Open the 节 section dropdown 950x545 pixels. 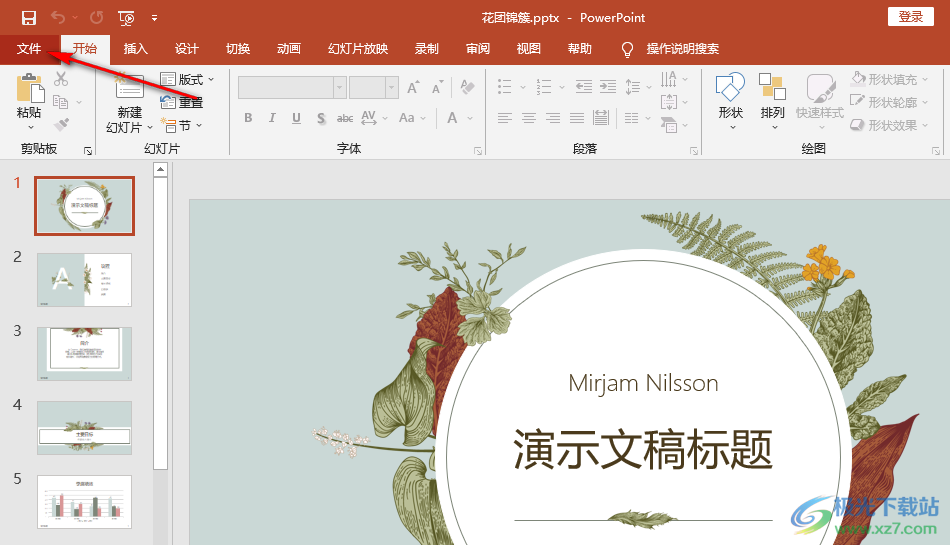point(181,125)
